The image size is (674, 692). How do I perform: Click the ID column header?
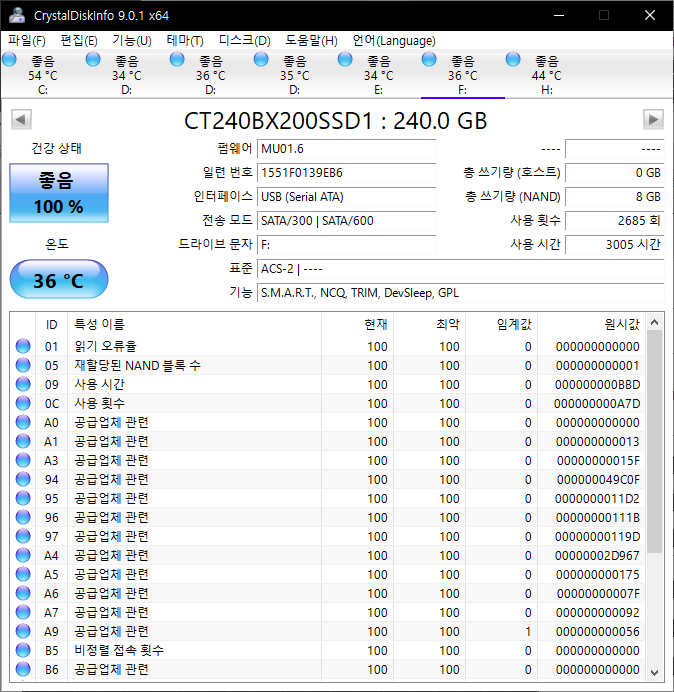pos(51,324)
